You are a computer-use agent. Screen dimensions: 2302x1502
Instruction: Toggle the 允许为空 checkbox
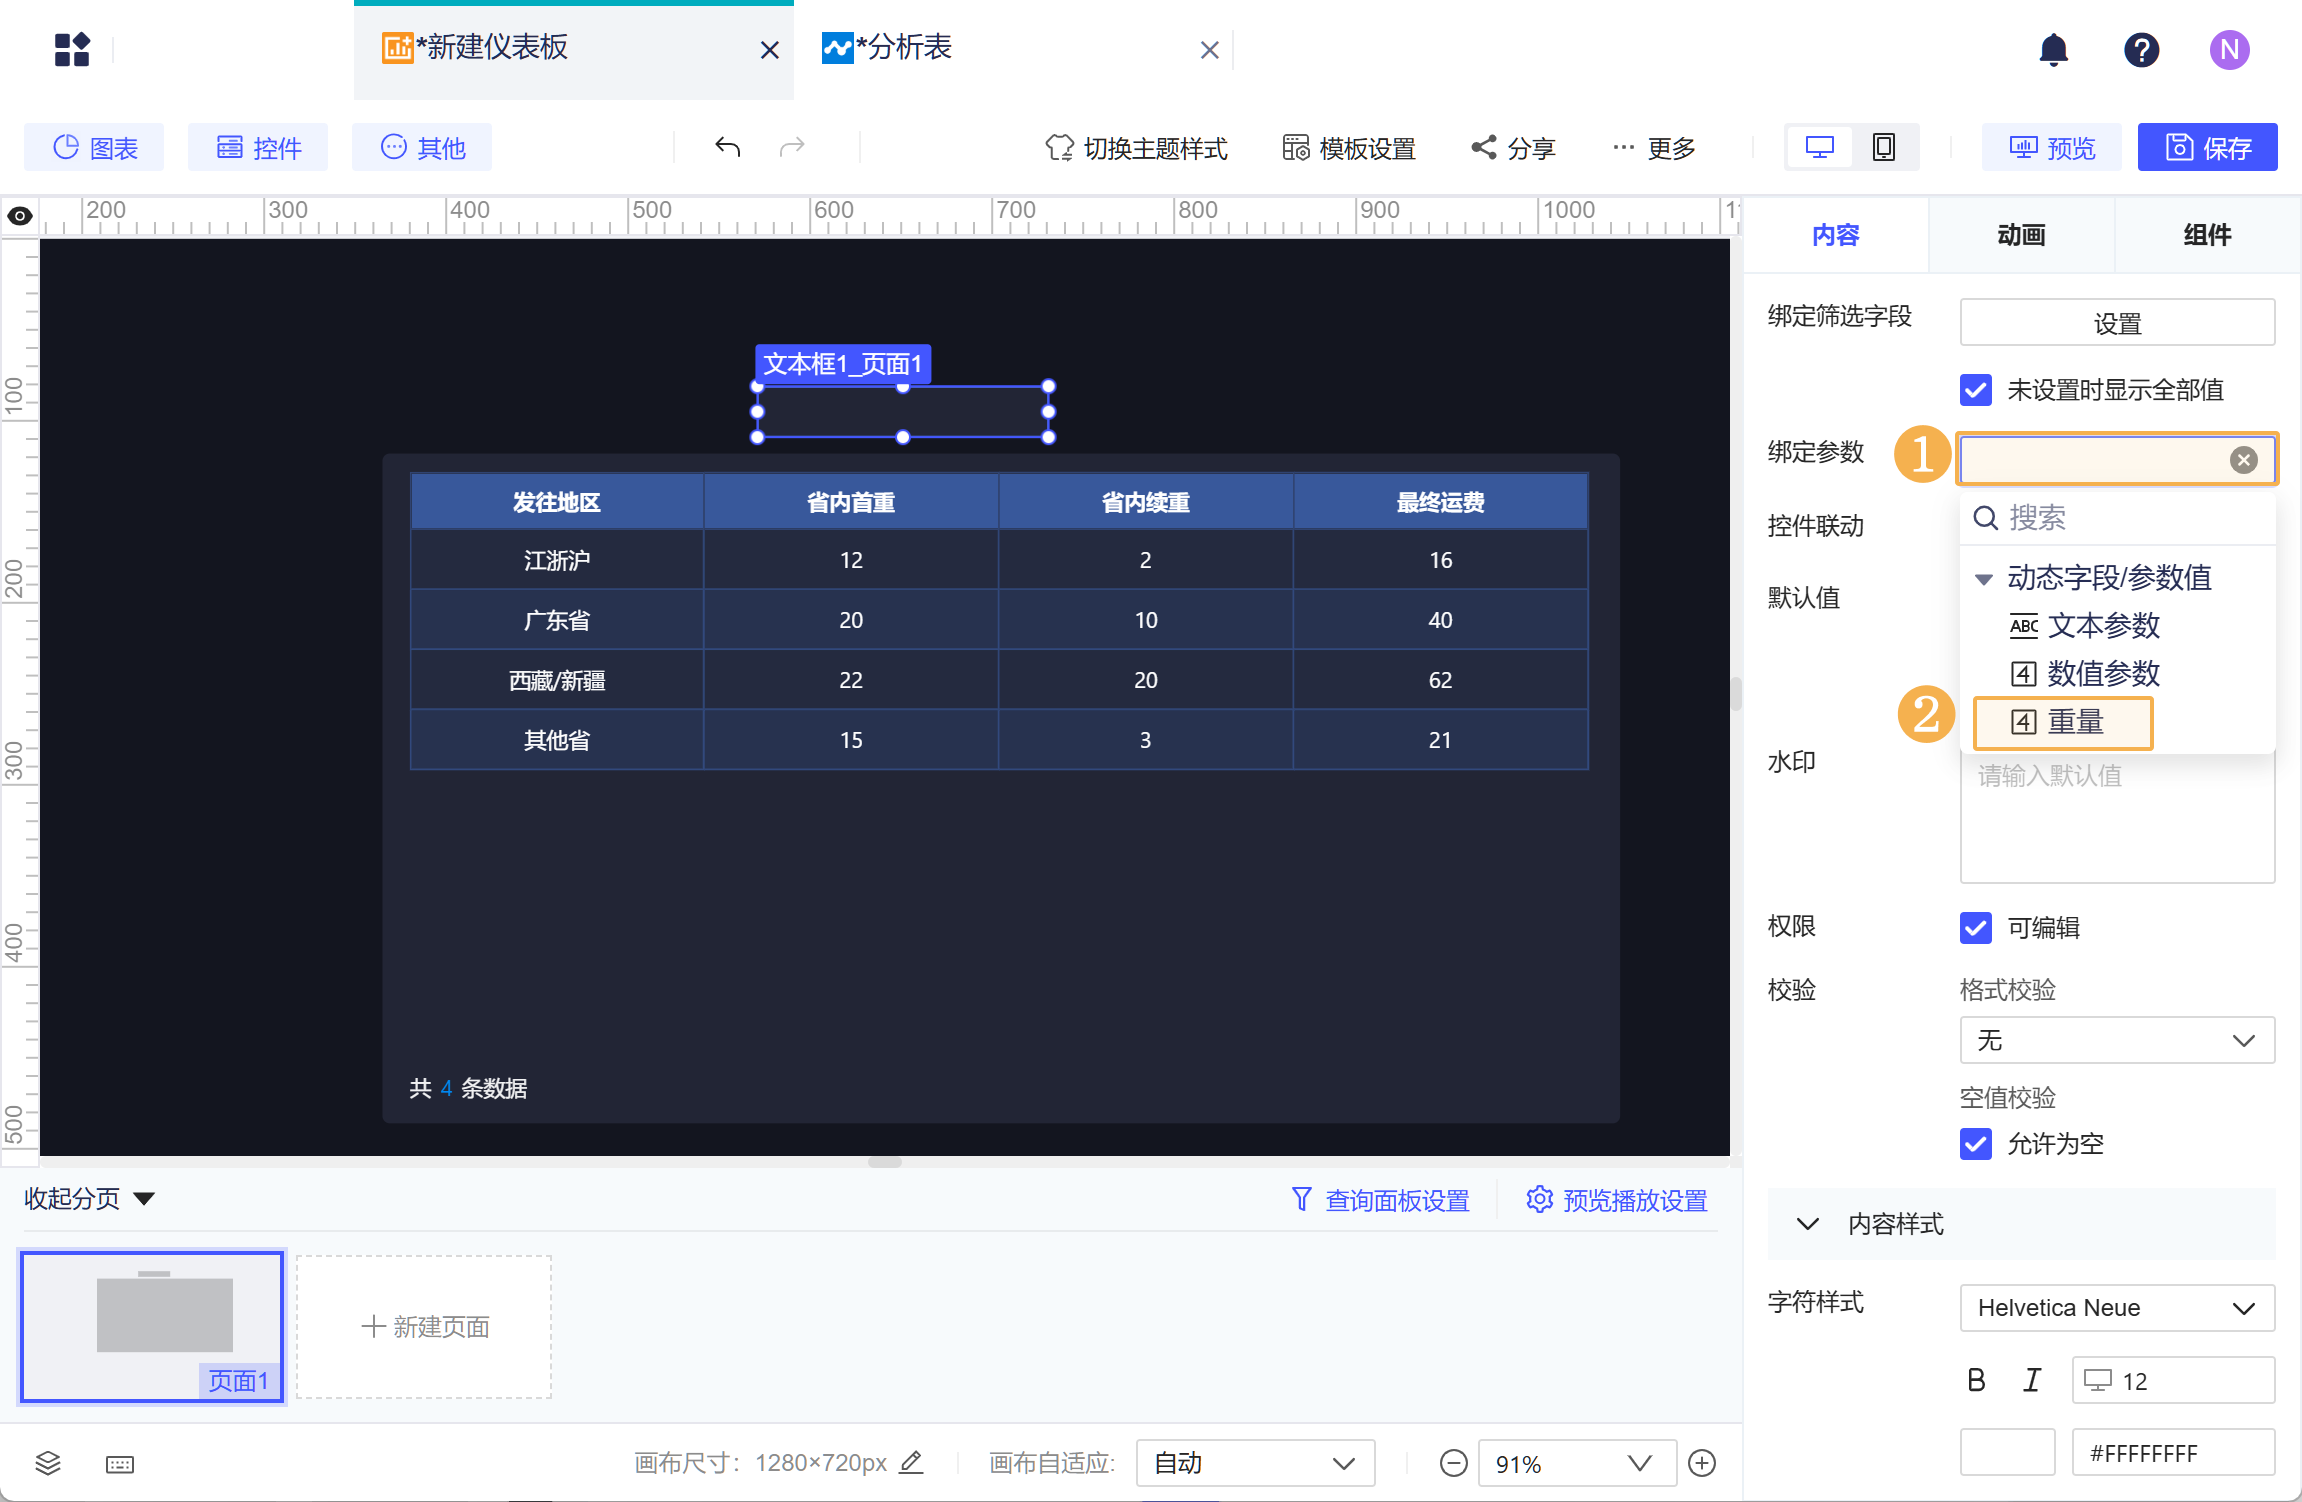click(x=1975, y=1143)
